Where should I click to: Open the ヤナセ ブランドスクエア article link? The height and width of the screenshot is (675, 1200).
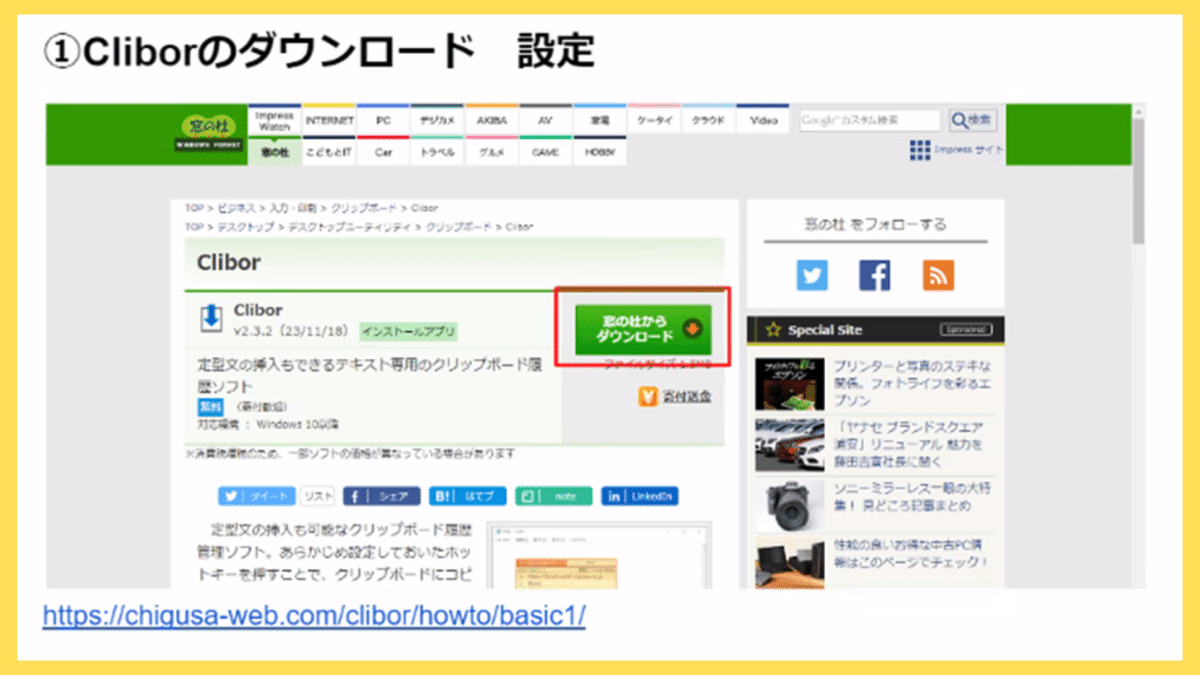tap(911, 444)
